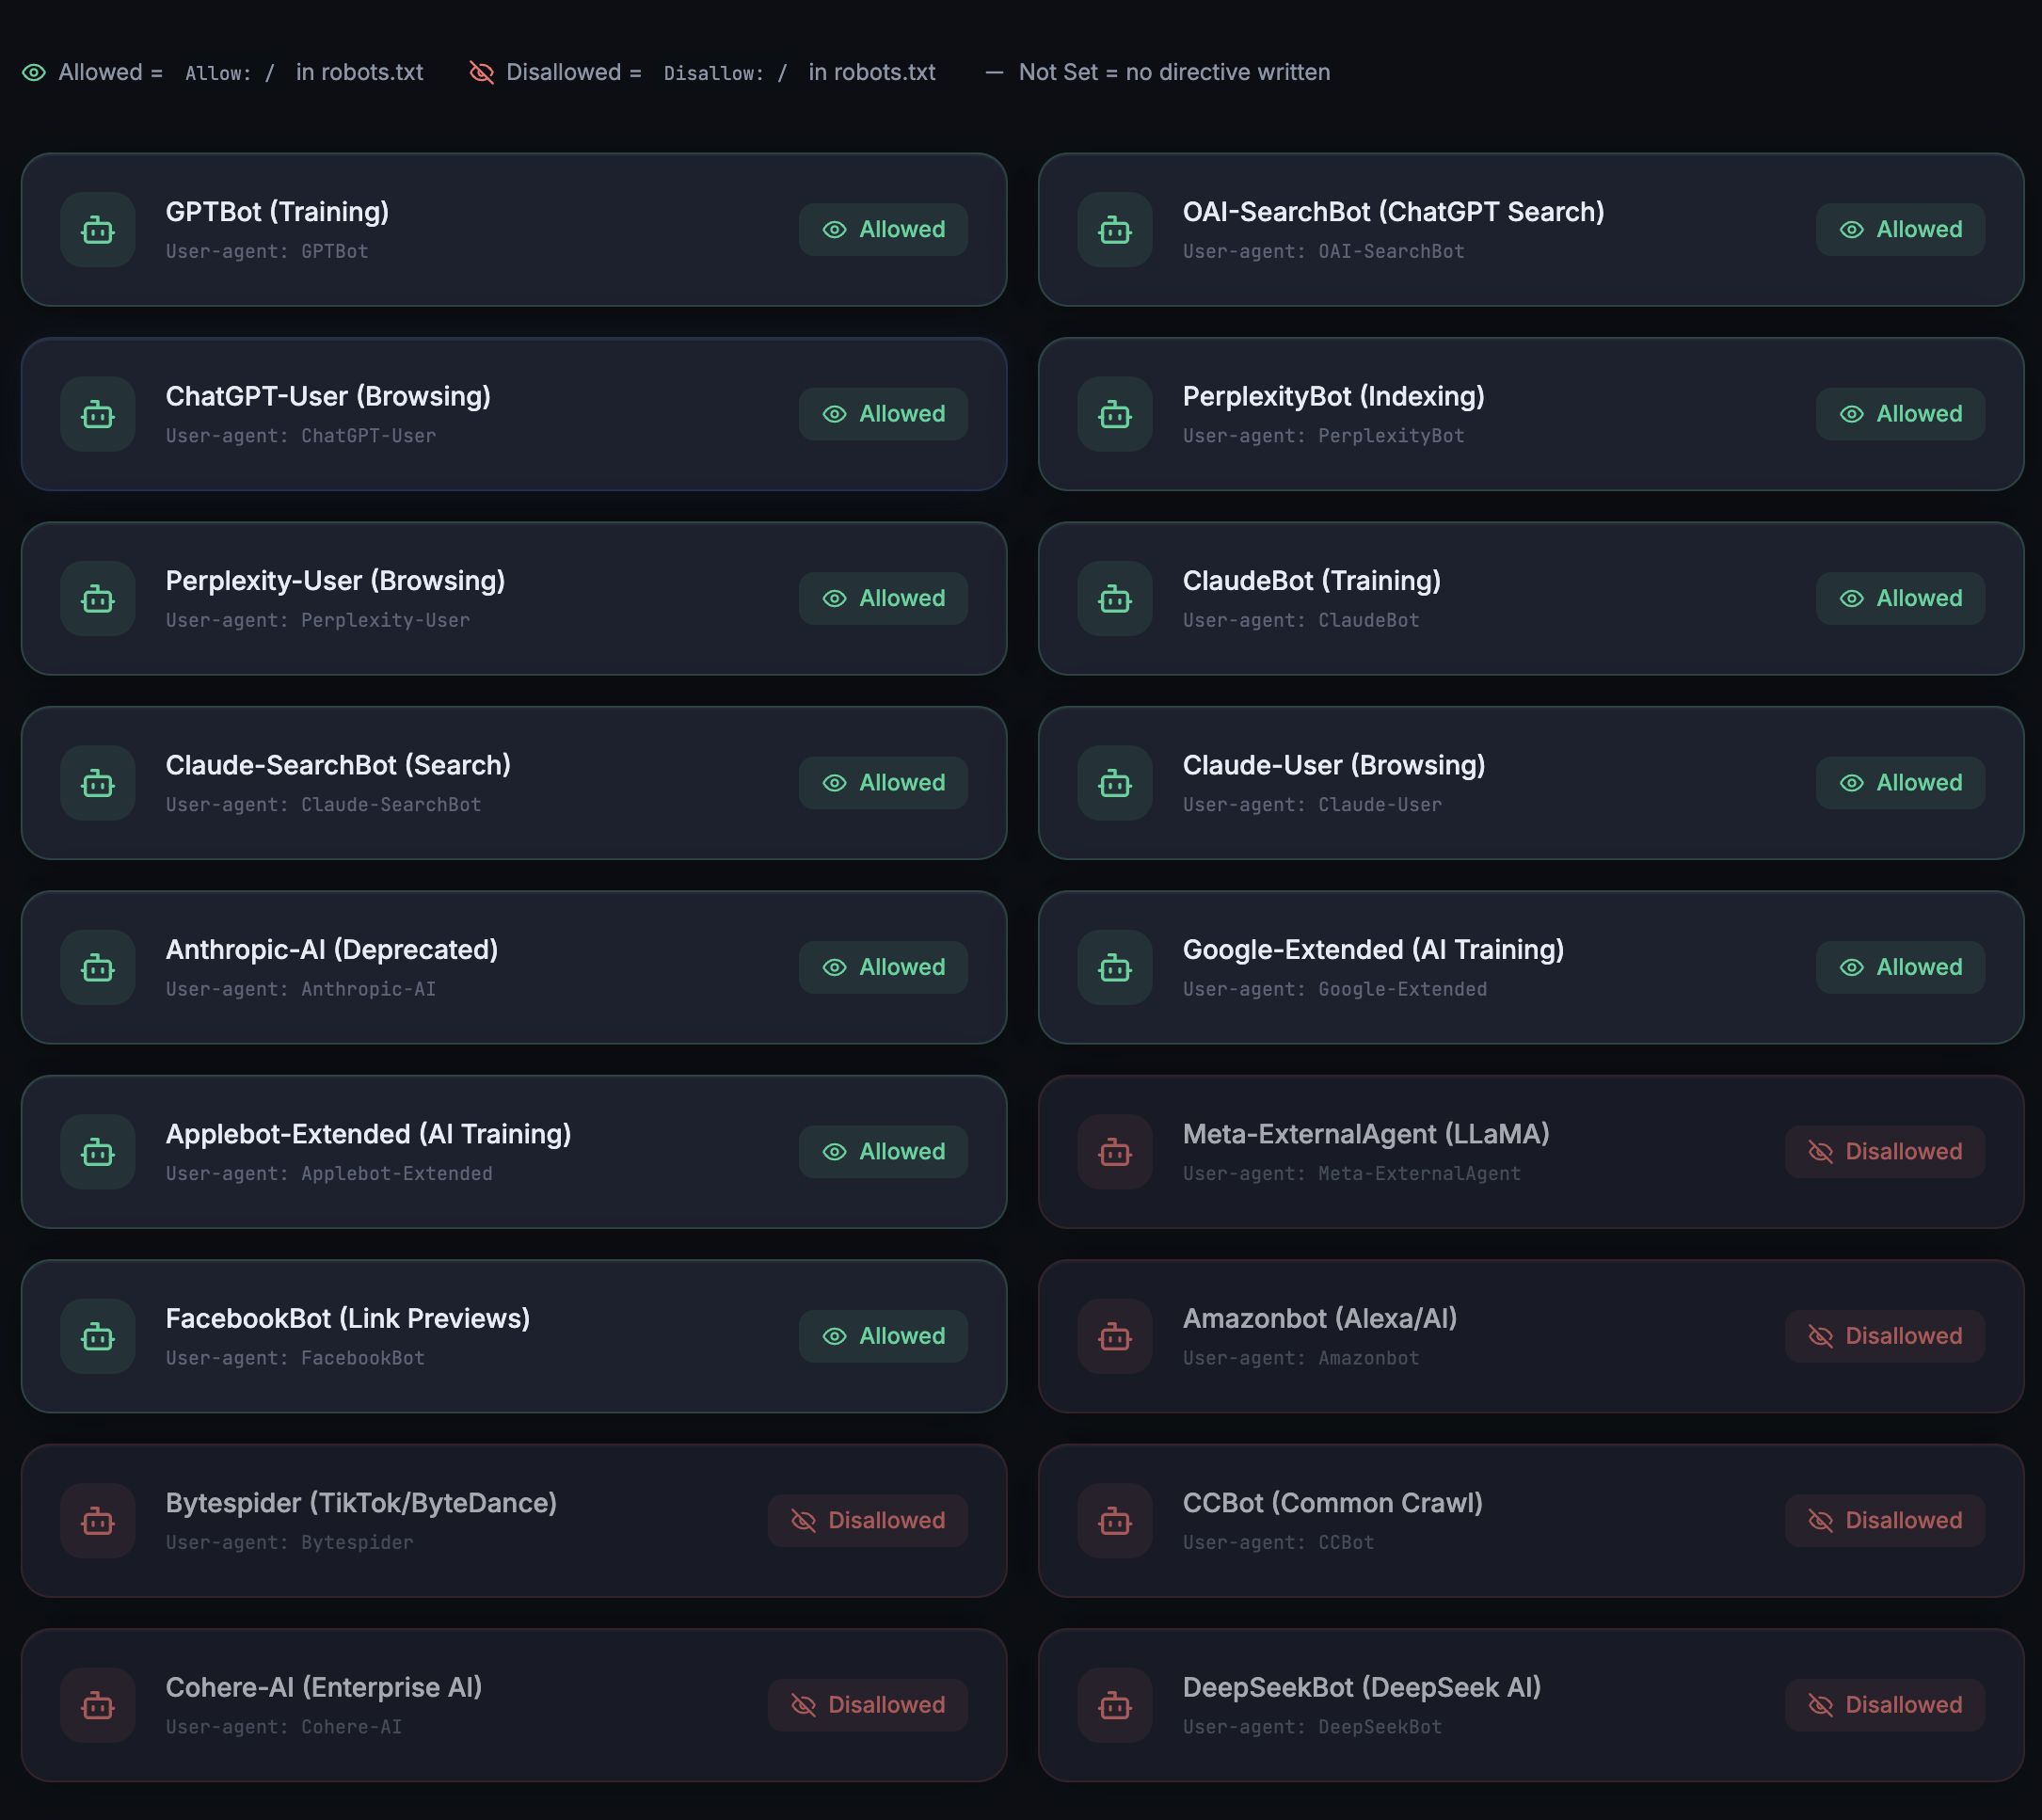Toggle Claude-User's Allowed badge
The height and width of the screenshot is (1820, 2042).
tap(1899, 782)
